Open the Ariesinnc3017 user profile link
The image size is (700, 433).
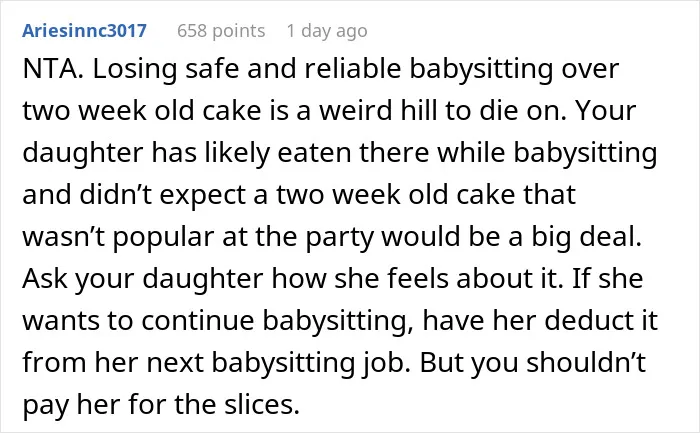[84, 31]
